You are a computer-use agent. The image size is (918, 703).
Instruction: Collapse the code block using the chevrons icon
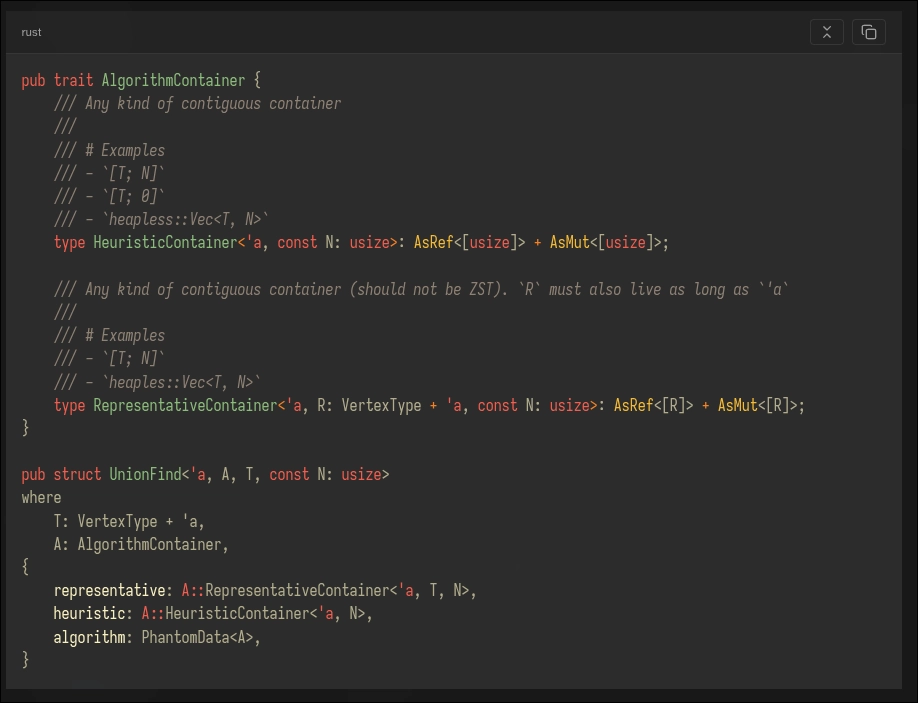[x=826, y=32]
